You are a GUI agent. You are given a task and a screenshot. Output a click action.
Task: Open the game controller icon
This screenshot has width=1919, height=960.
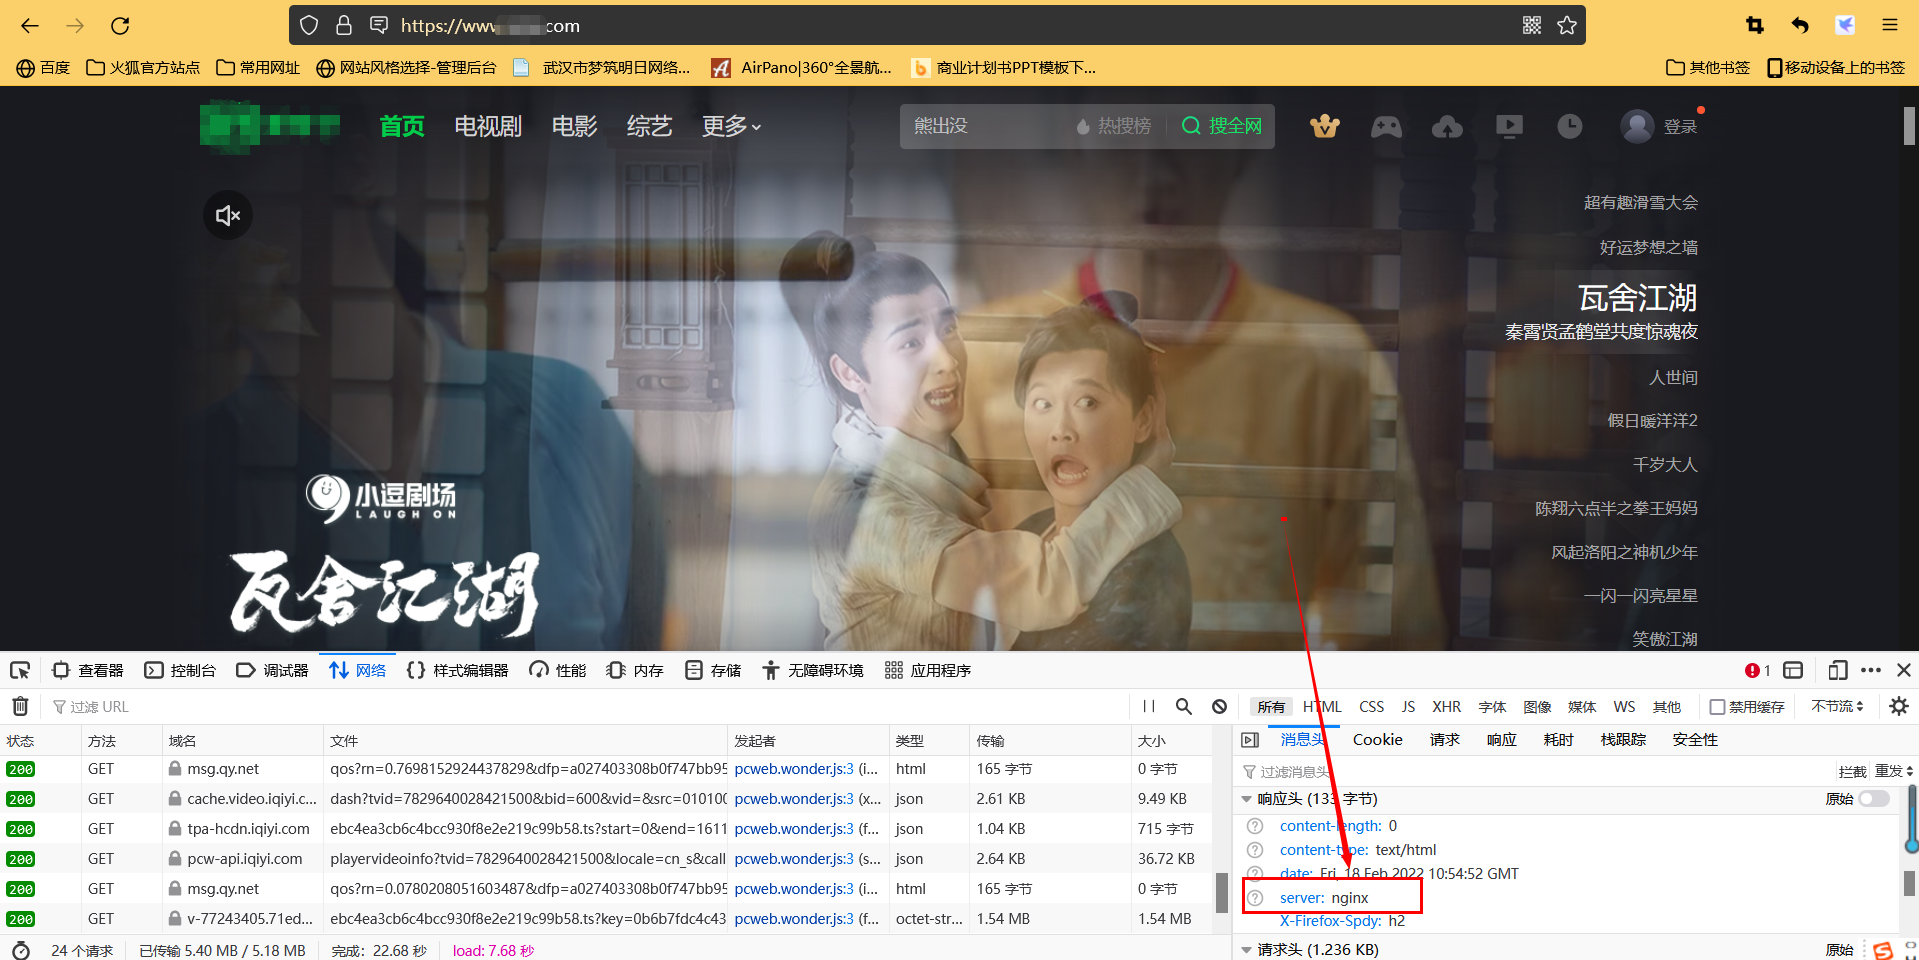point(1386,126)
